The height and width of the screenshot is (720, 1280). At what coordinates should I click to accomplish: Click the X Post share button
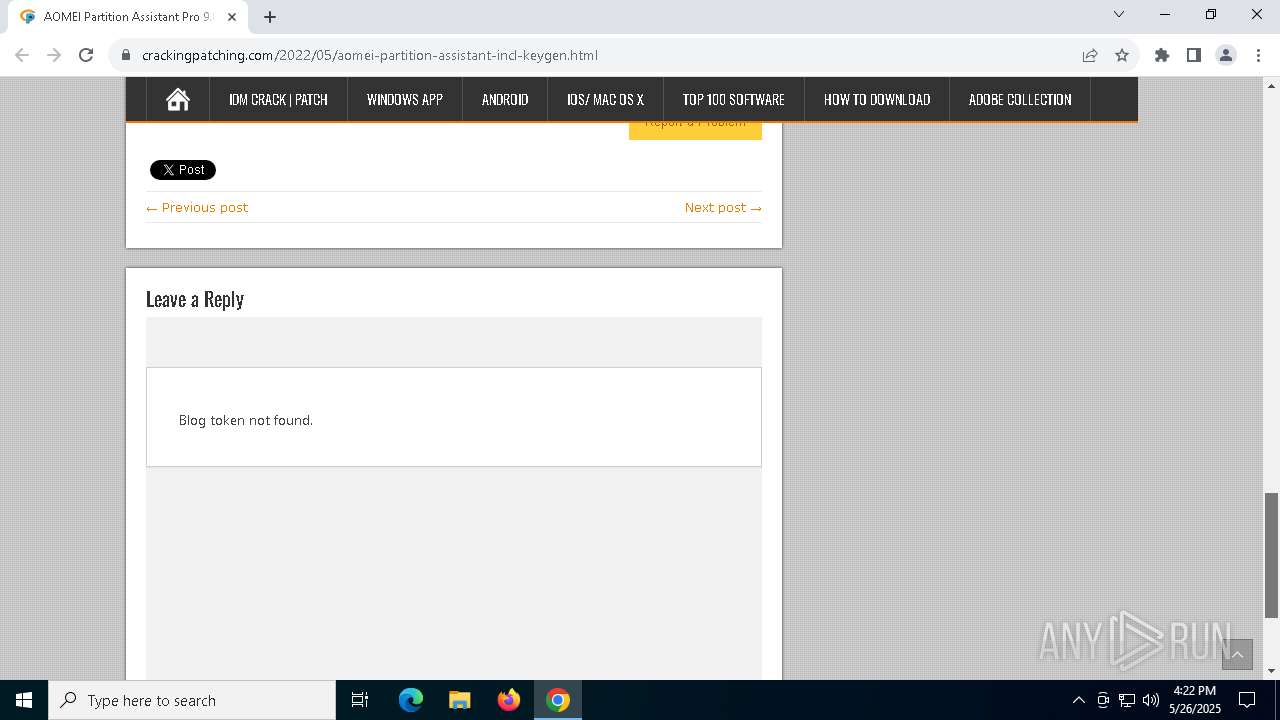coord(183,170)
